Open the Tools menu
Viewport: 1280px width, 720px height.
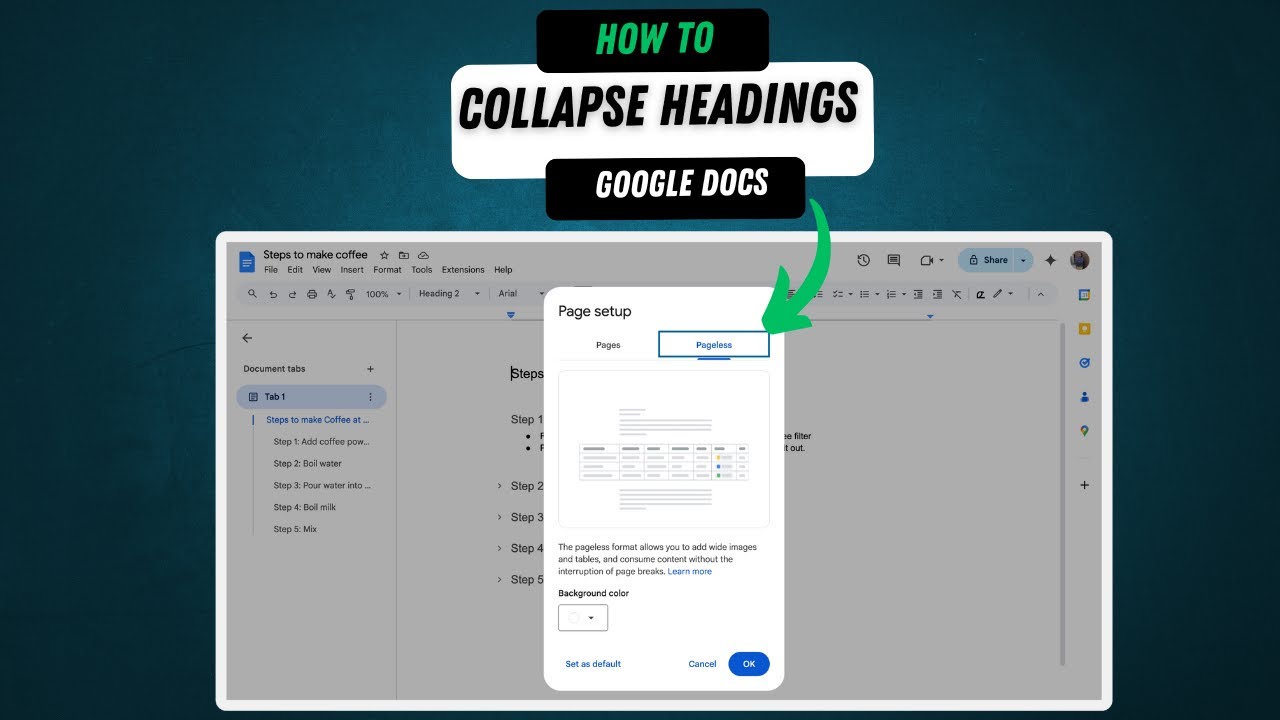[422, 270]
